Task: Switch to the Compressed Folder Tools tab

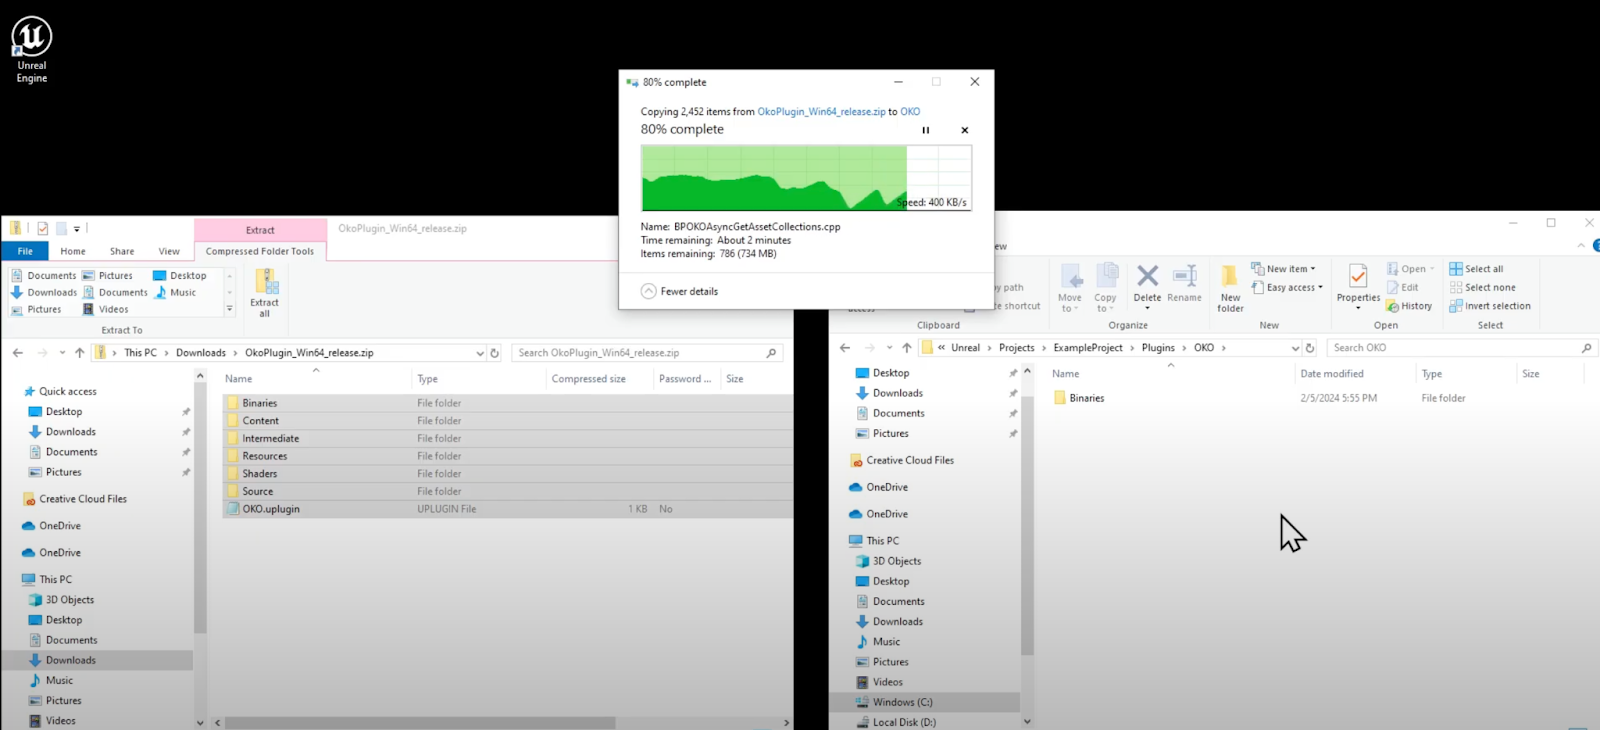Action: pos(260,251)
